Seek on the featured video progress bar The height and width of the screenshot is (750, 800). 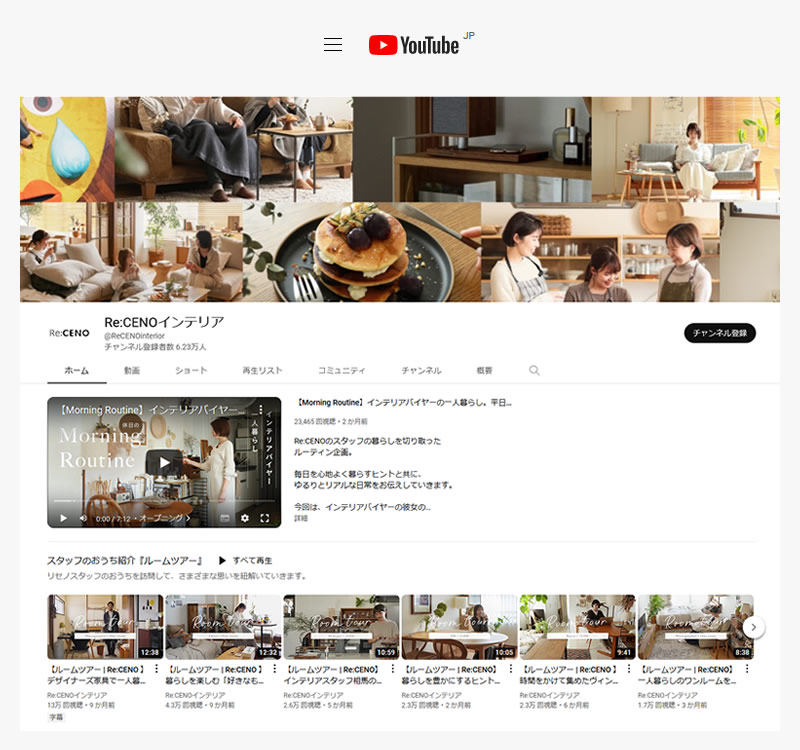(x=164, y=502)
